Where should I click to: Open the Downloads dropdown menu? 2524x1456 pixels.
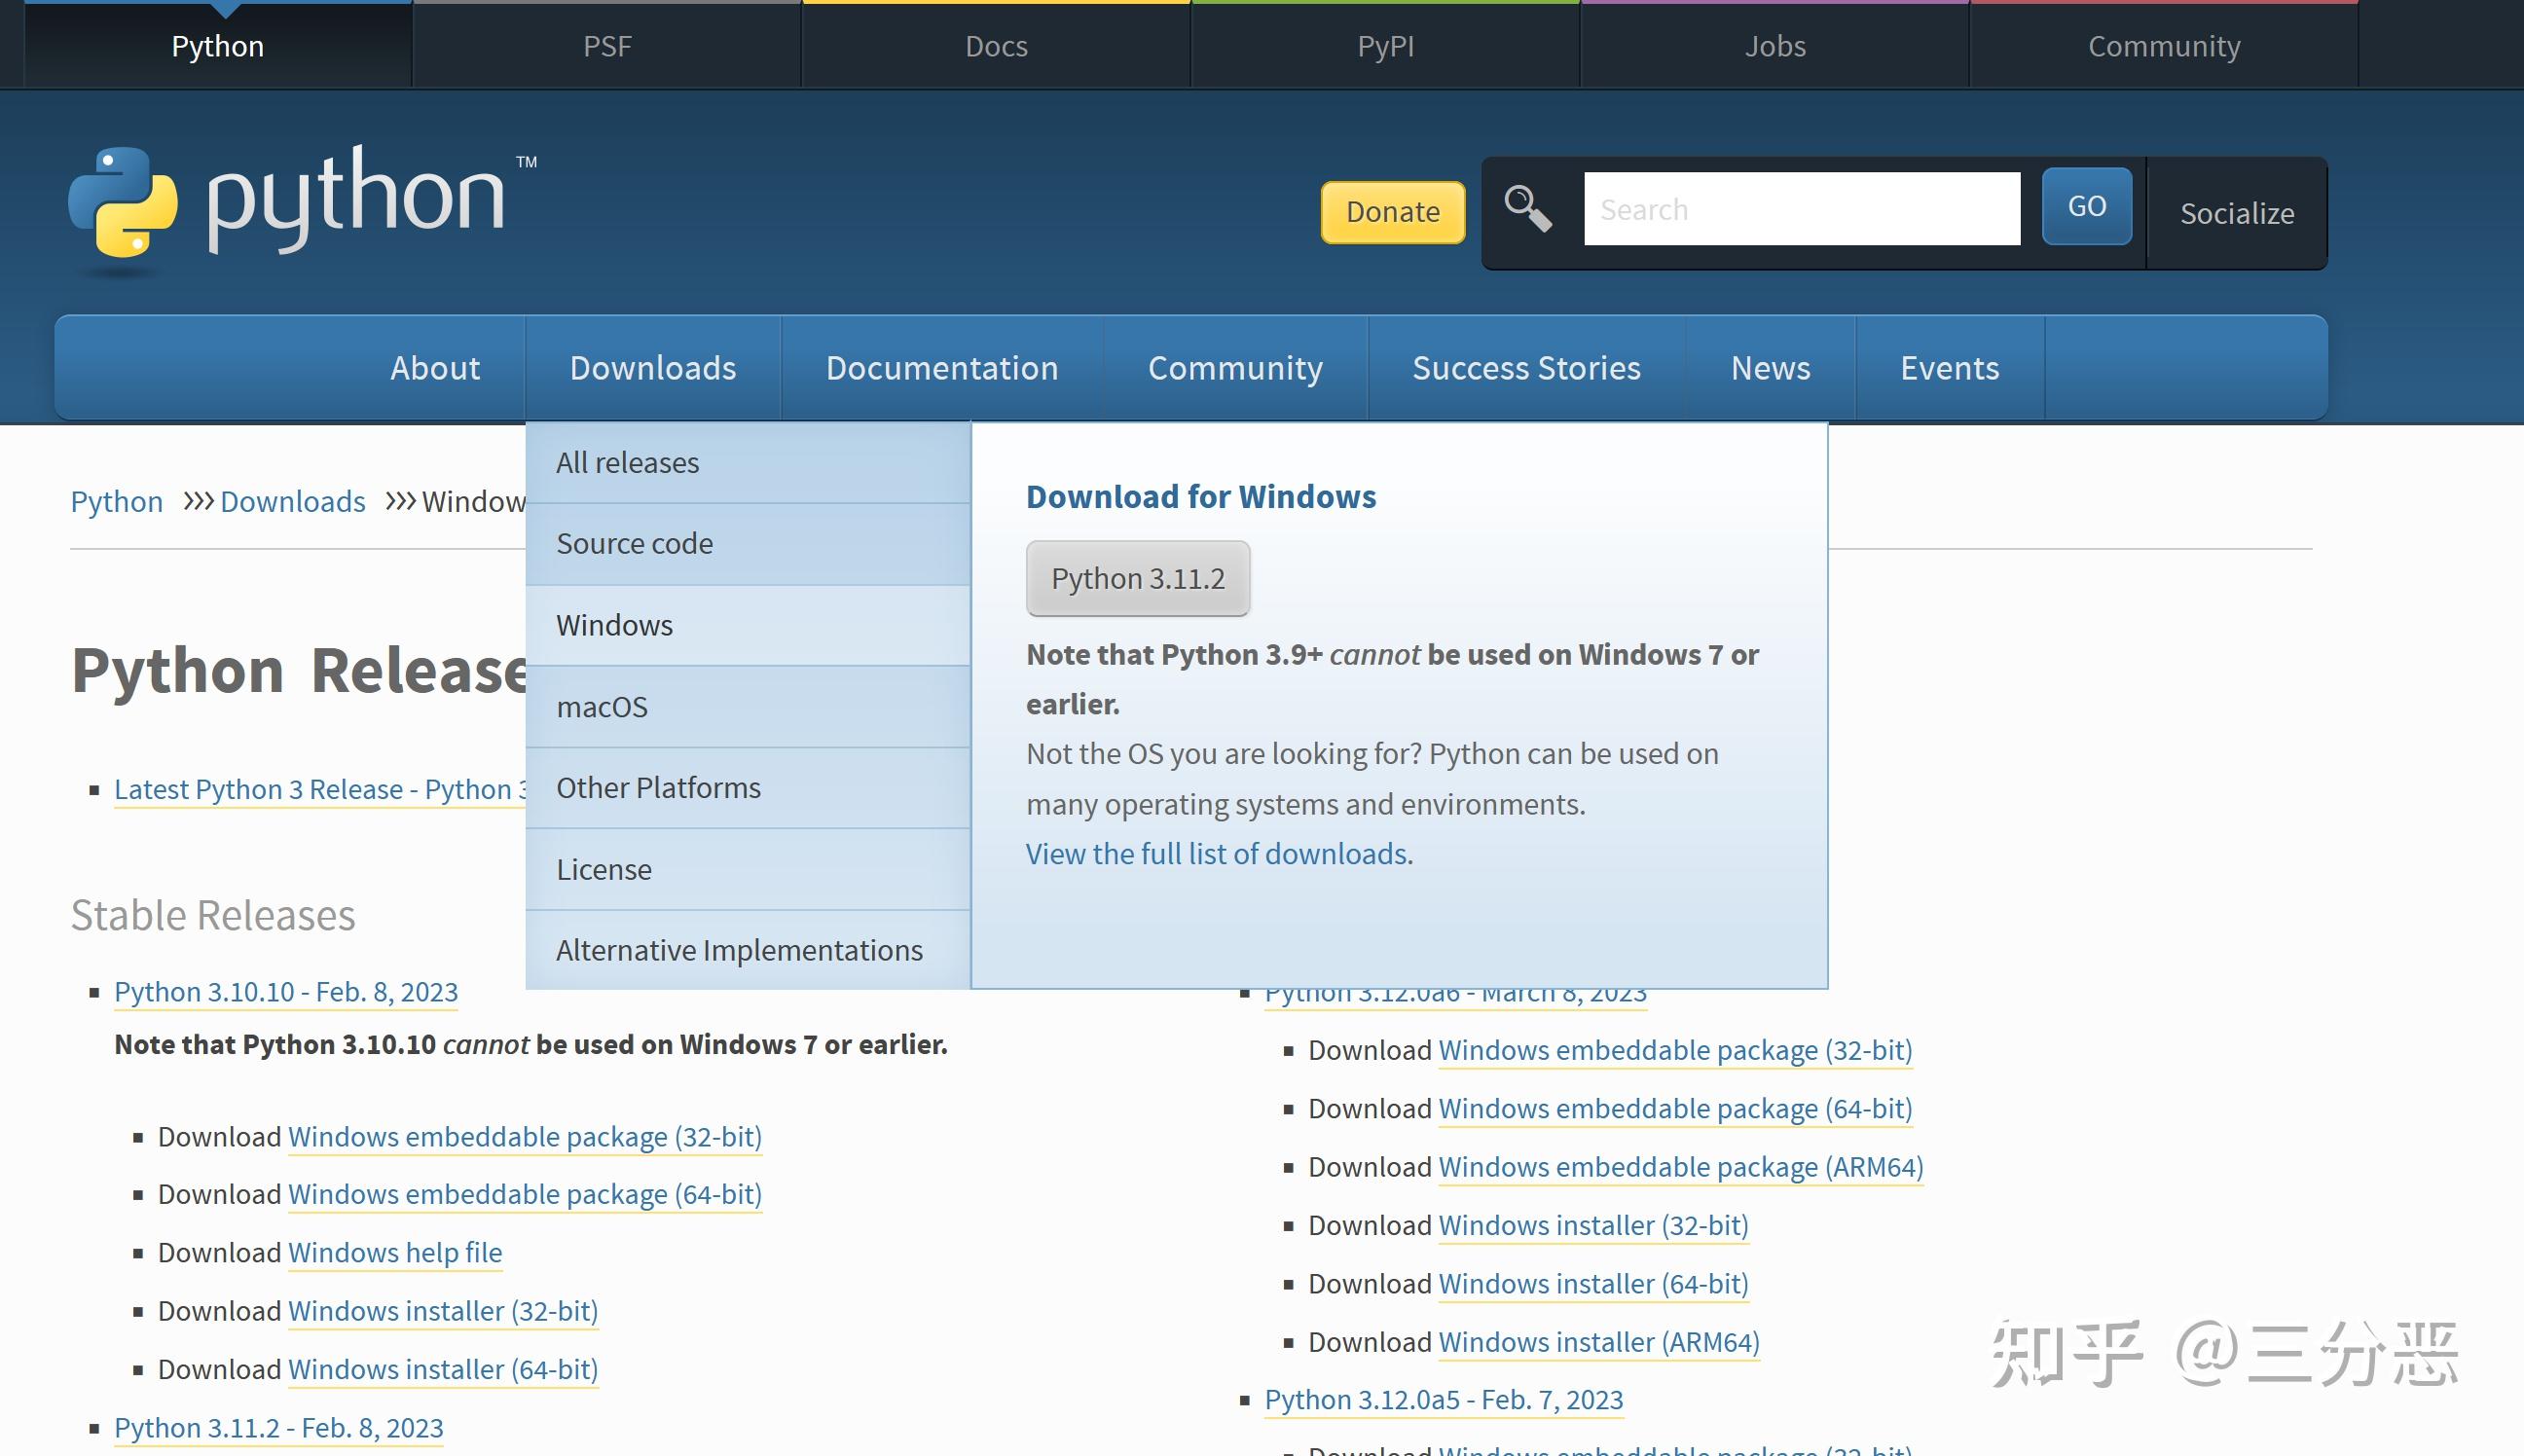pos(652,366)
